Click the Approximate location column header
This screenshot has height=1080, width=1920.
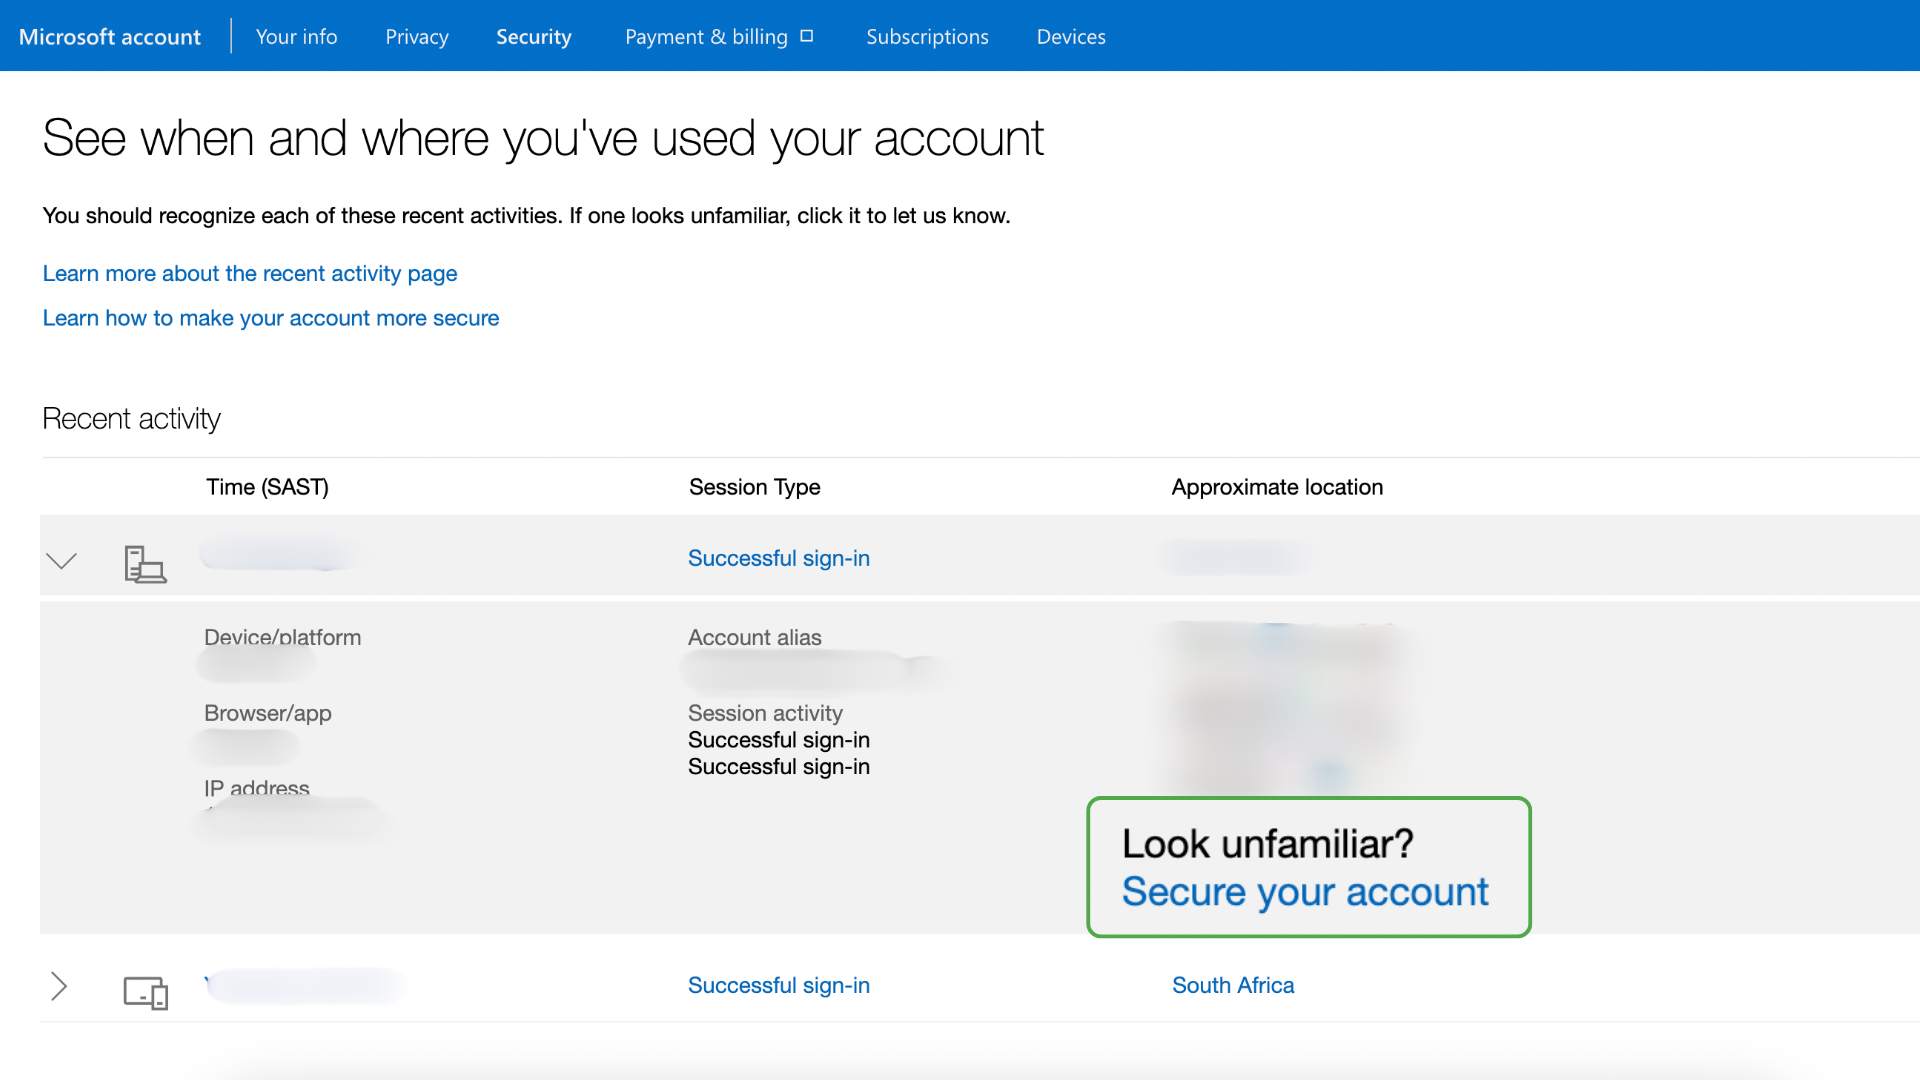coord(1277,487)
